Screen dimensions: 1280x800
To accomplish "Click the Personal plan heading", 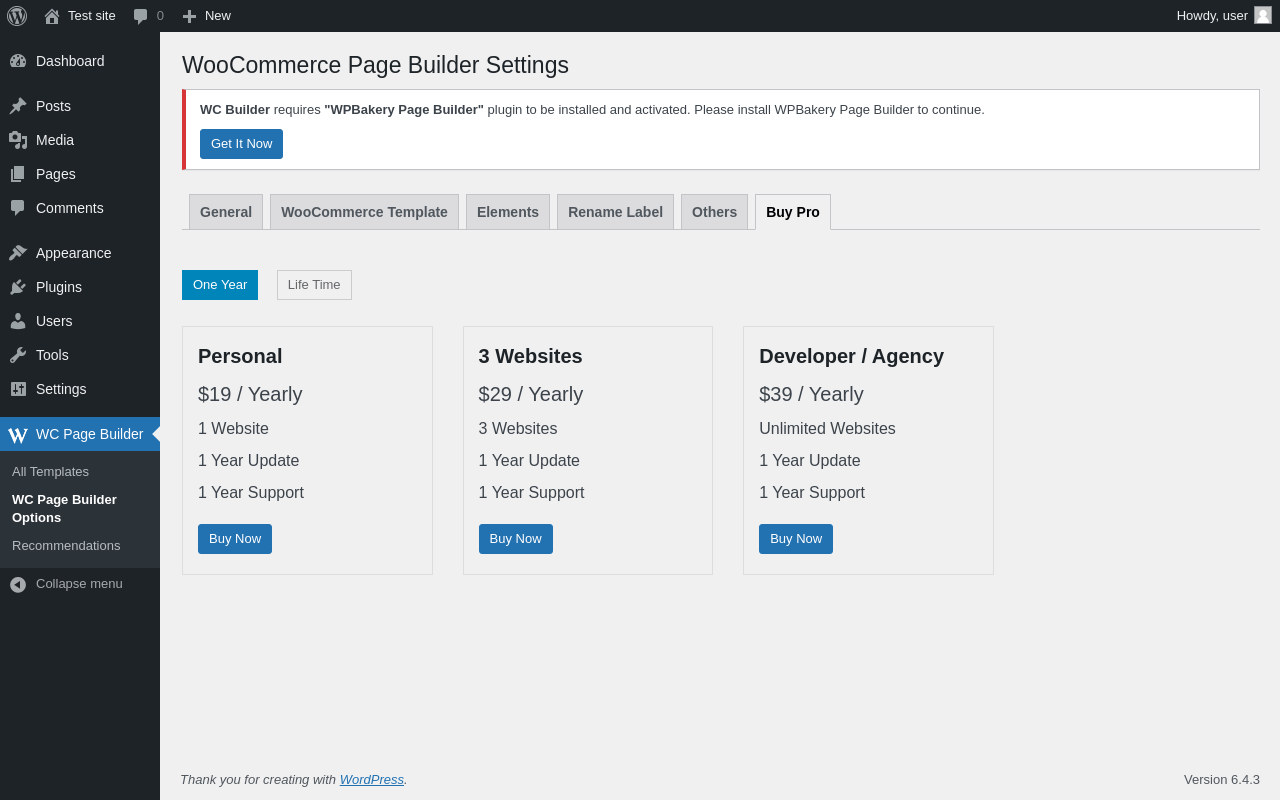I will coord(240,356).
